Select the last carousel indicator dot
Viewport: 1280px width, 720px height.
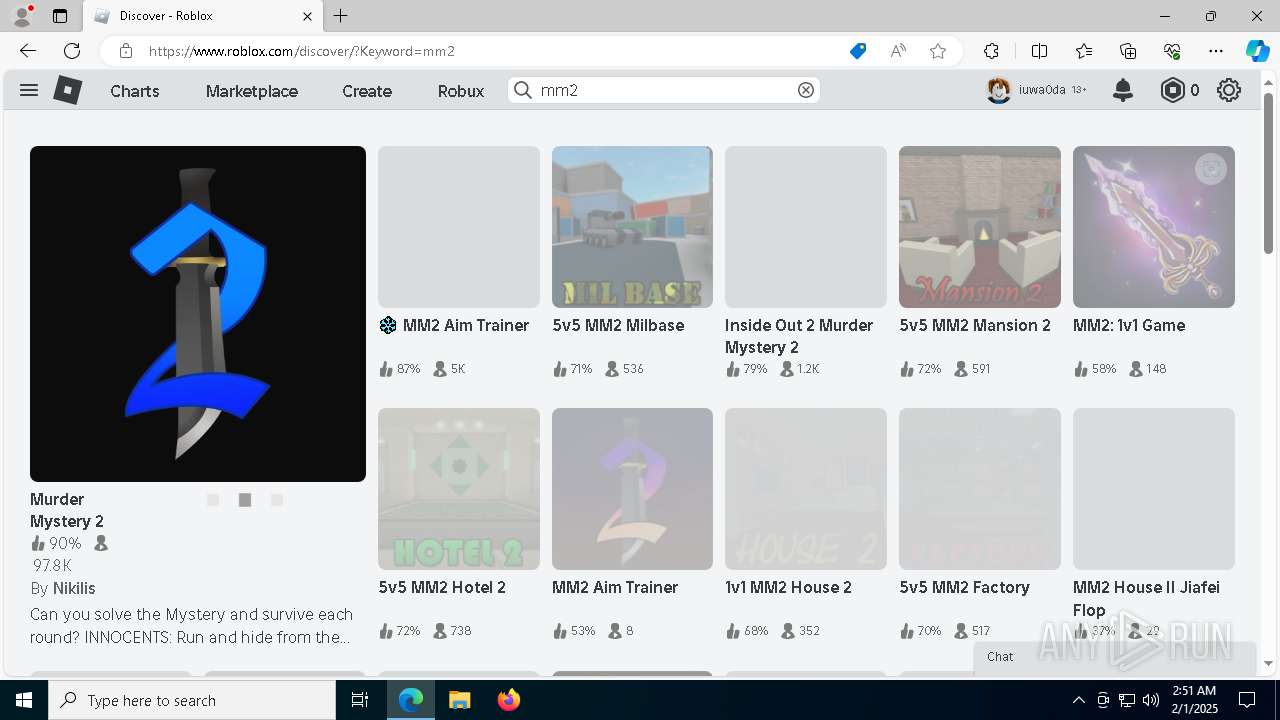click(x=277, y=500)
